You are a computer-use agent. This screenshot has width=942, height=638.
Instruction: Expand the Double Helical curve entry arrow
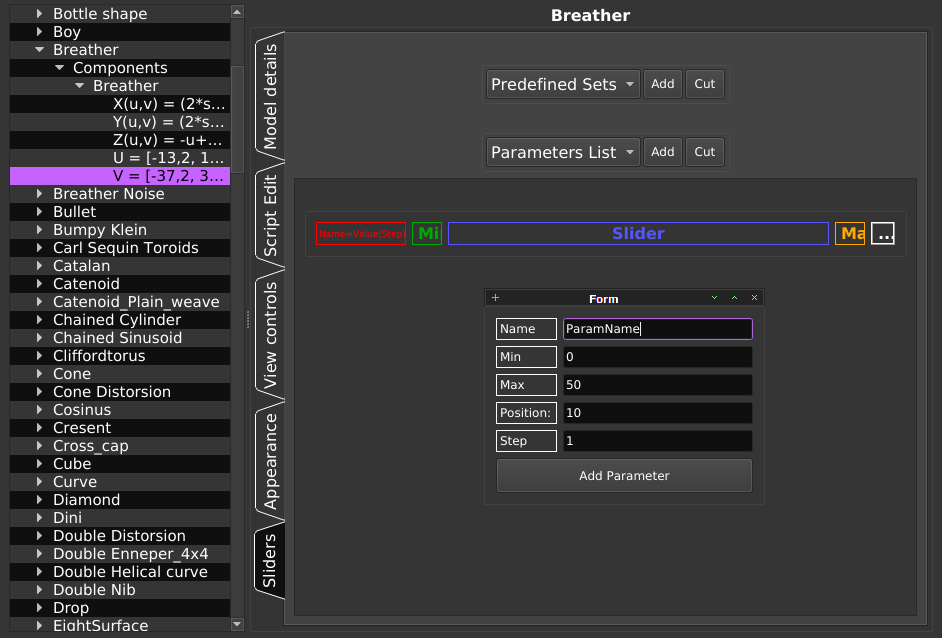(40, 572)
